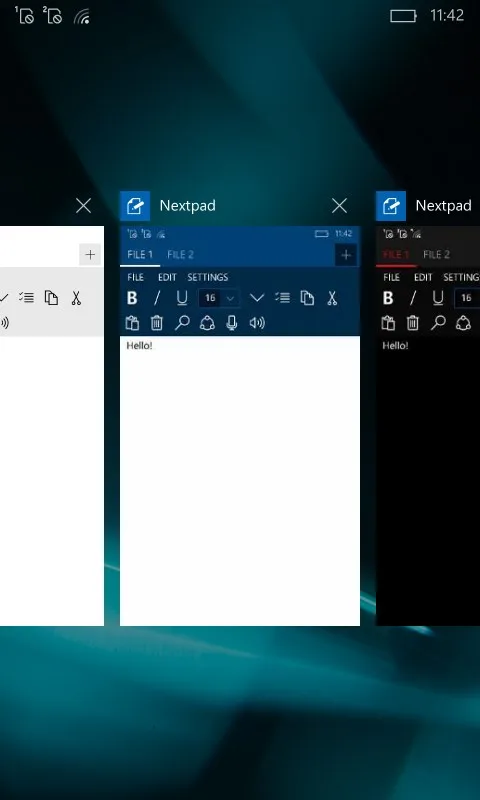Open the EDIT menu in blue Nextpad card
Image resolution: width=480 pixels, height=800 pixels.
[x=167, y=277]
